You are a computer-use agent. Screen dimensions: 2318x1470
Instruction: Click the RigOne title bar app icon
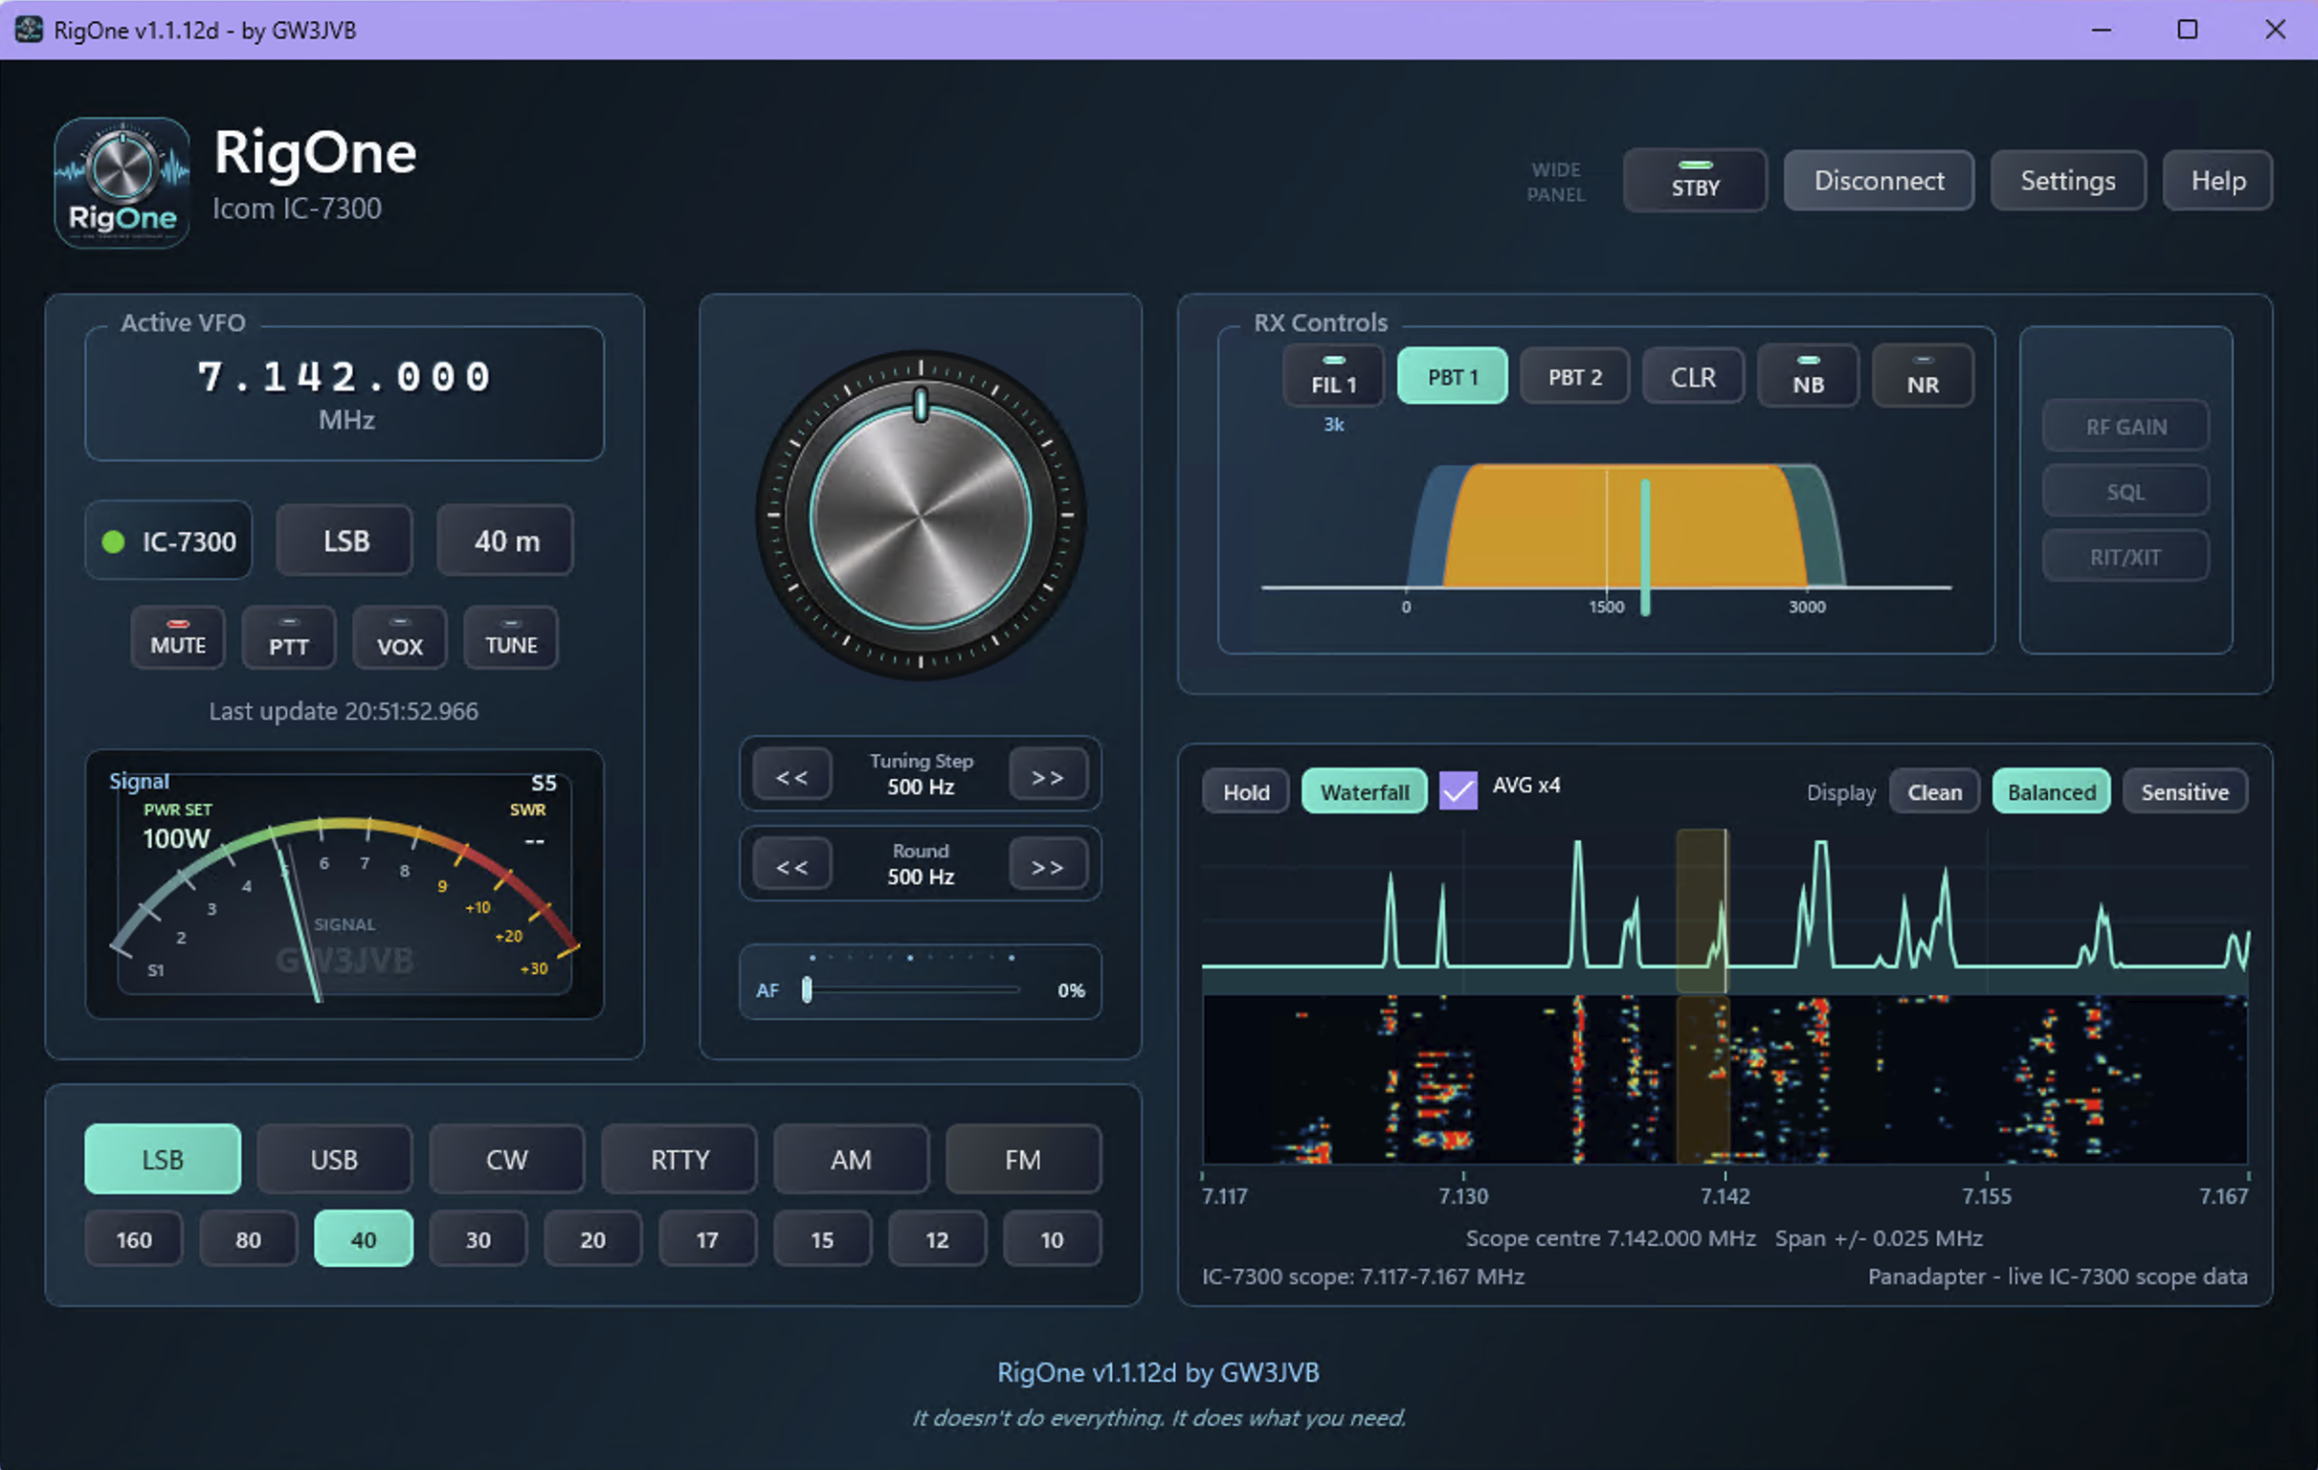point(29,29)
